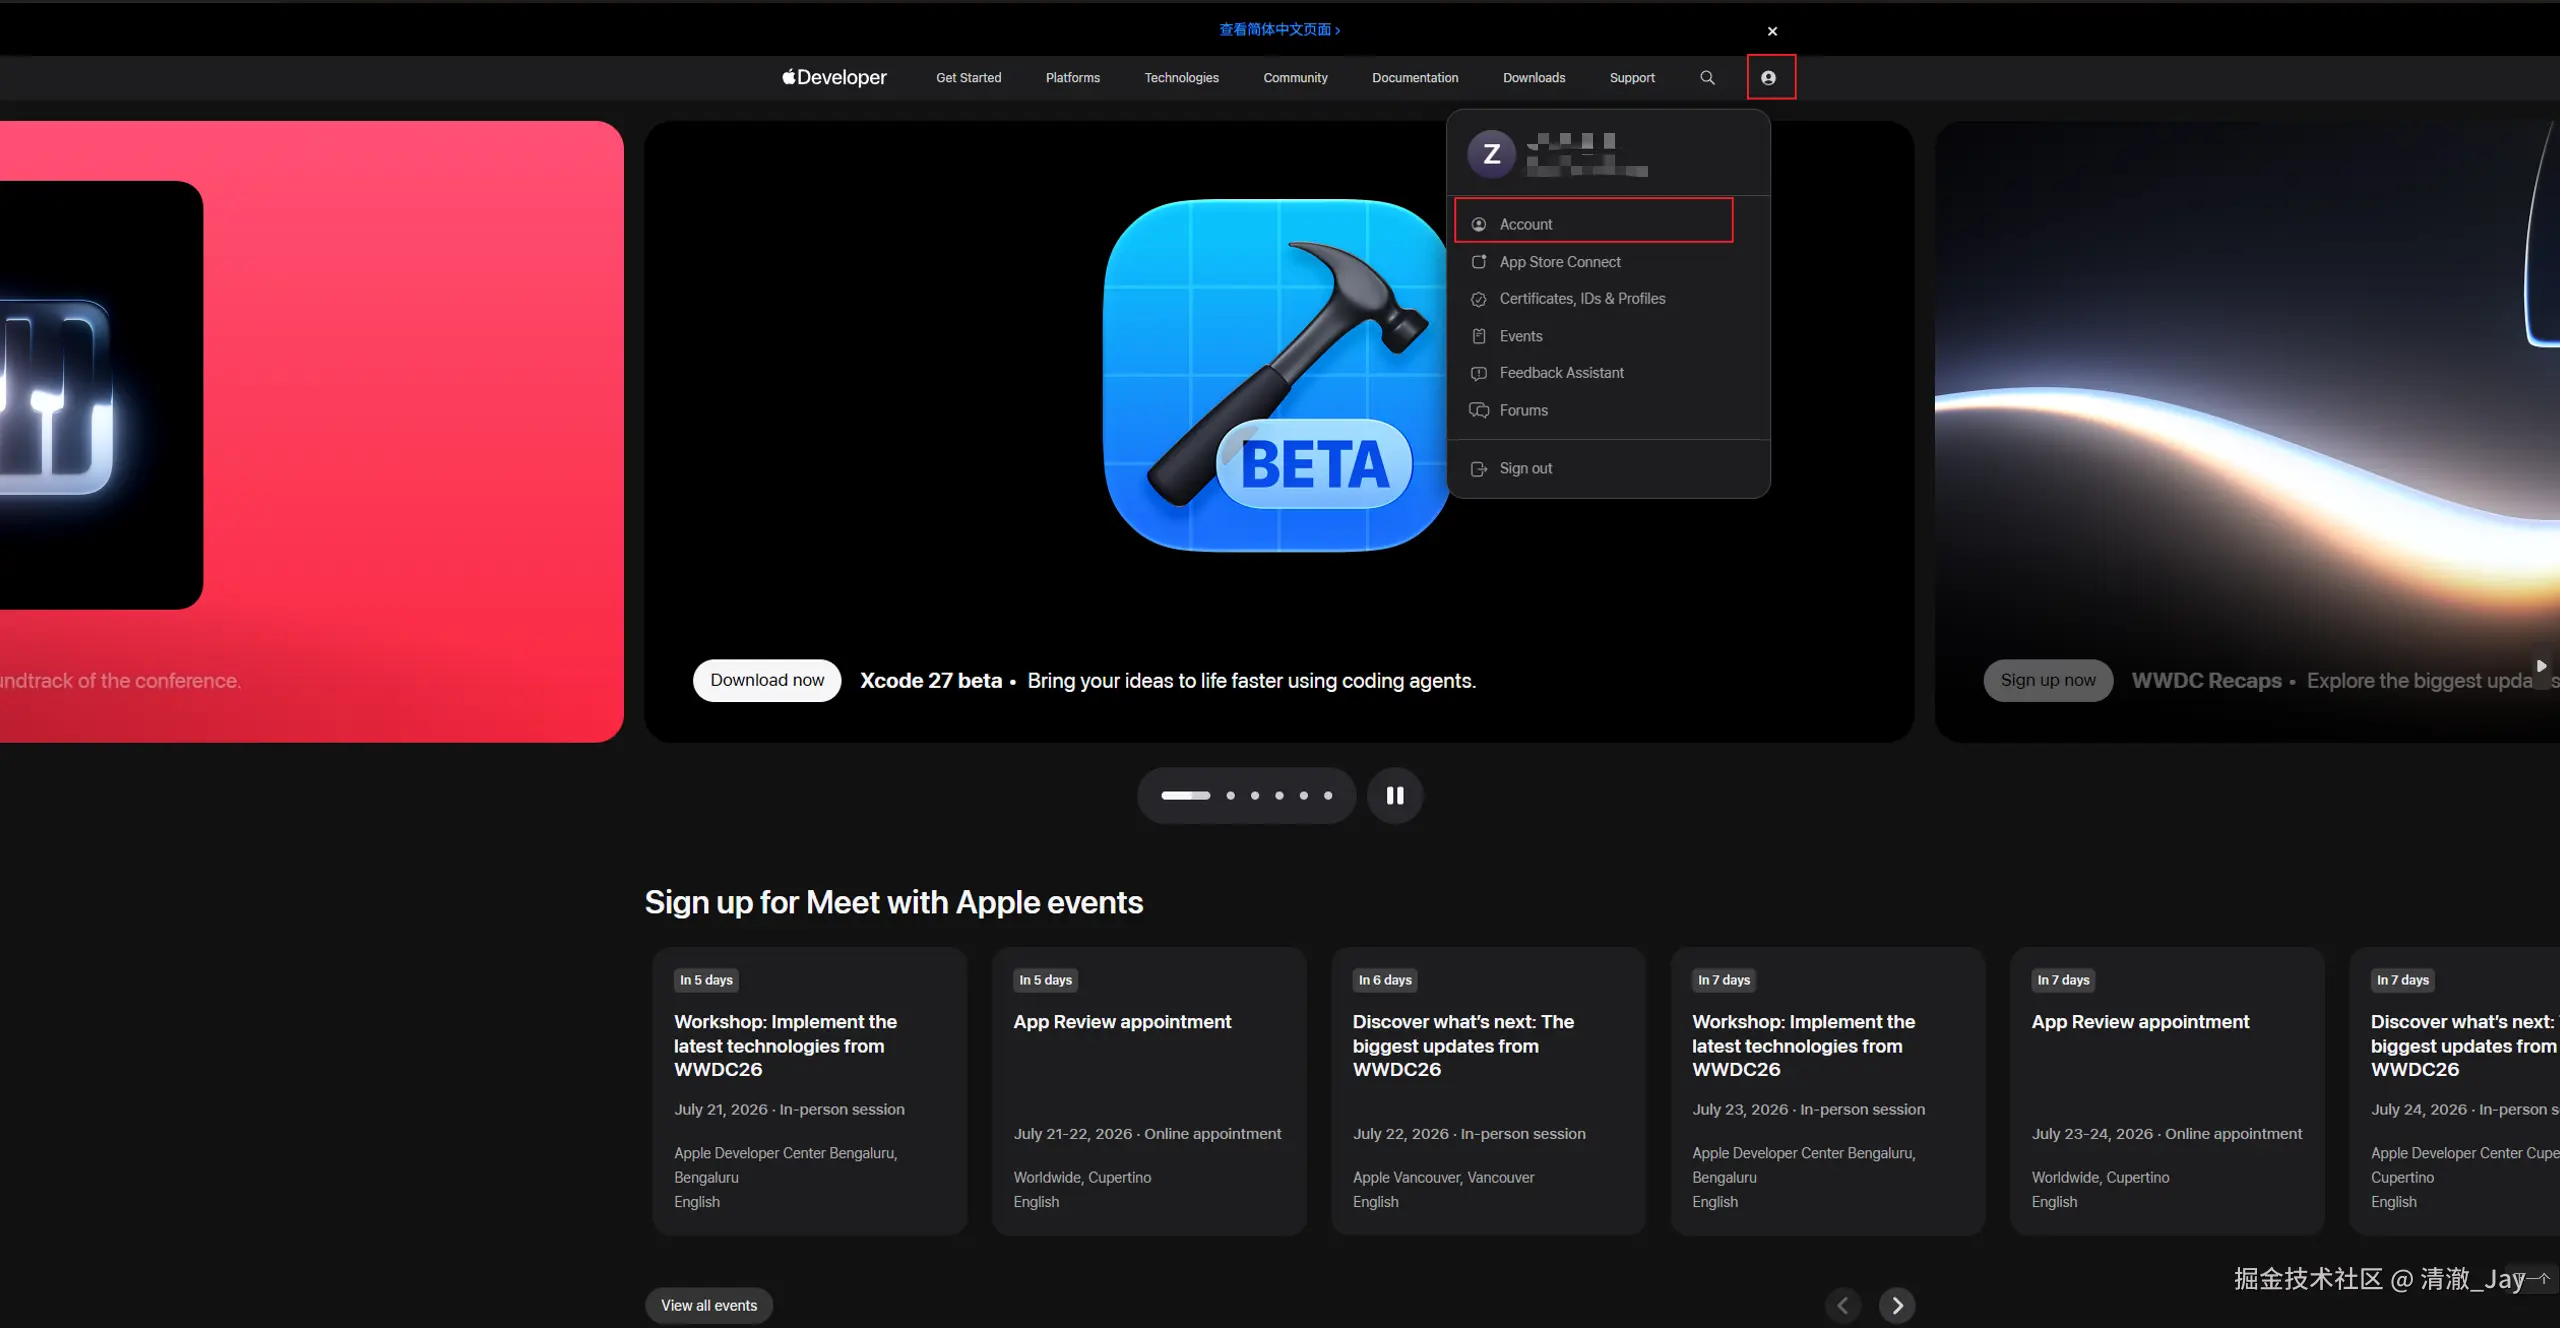2560x1328 pixels.
Task: Click the Xcode beta hammer app icon
Action: 1276,375
